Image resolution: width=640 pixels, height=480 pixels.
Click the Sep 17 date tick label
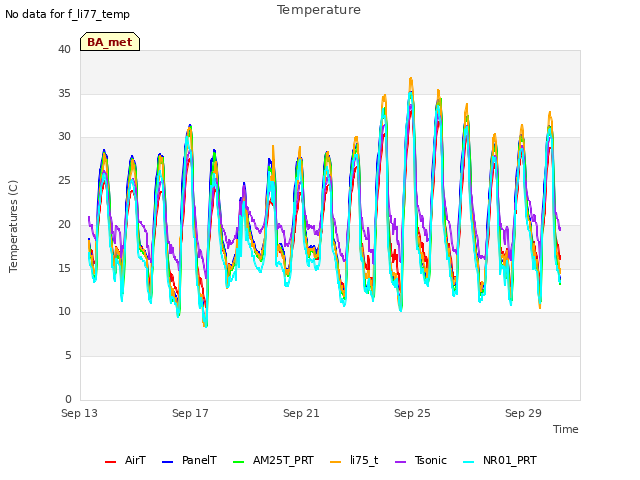click(x=190, y=413)
